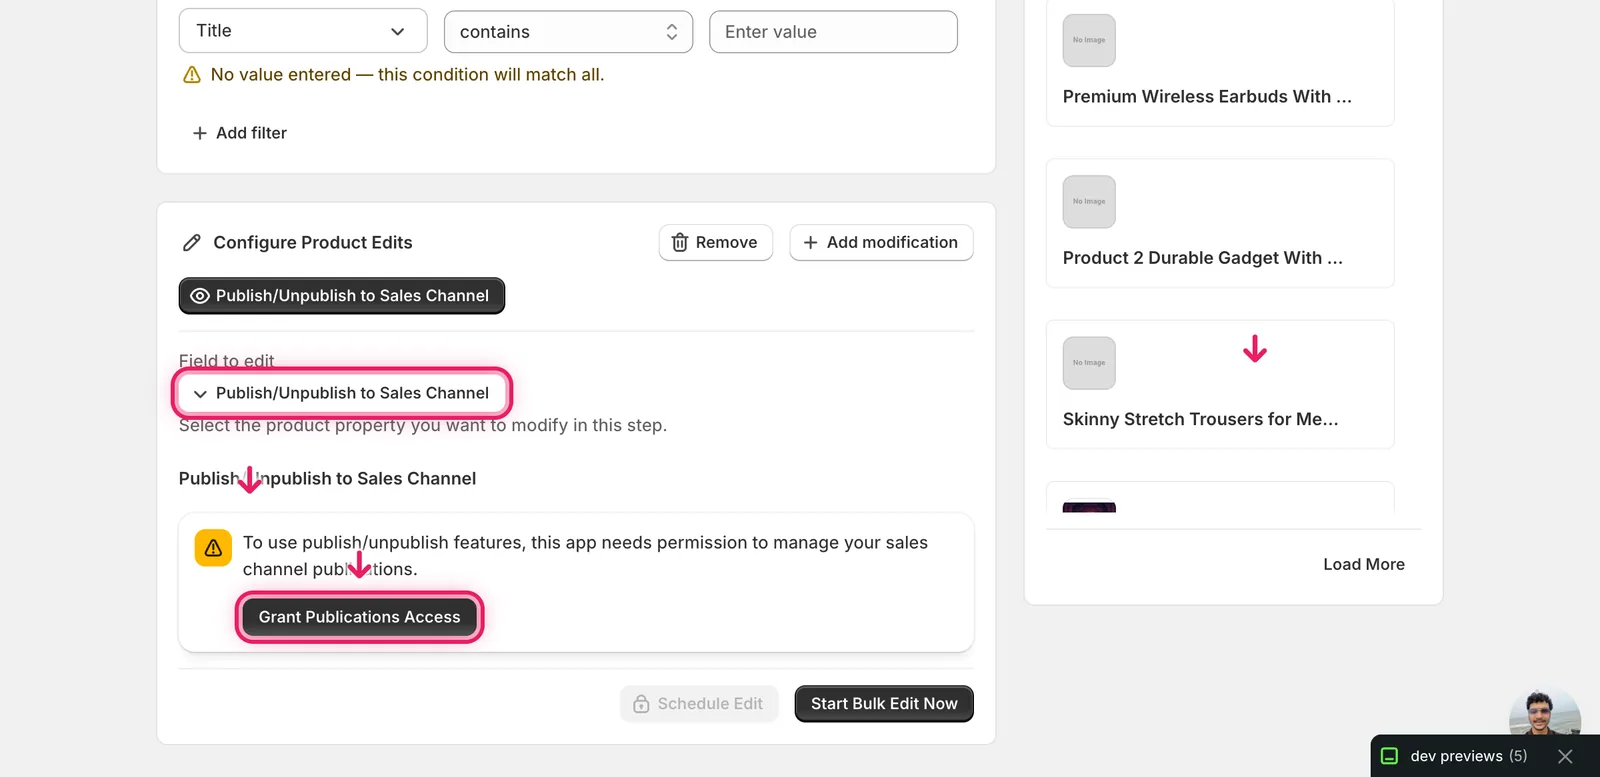Click Start Bulk Edit Now button

[884, 704]
